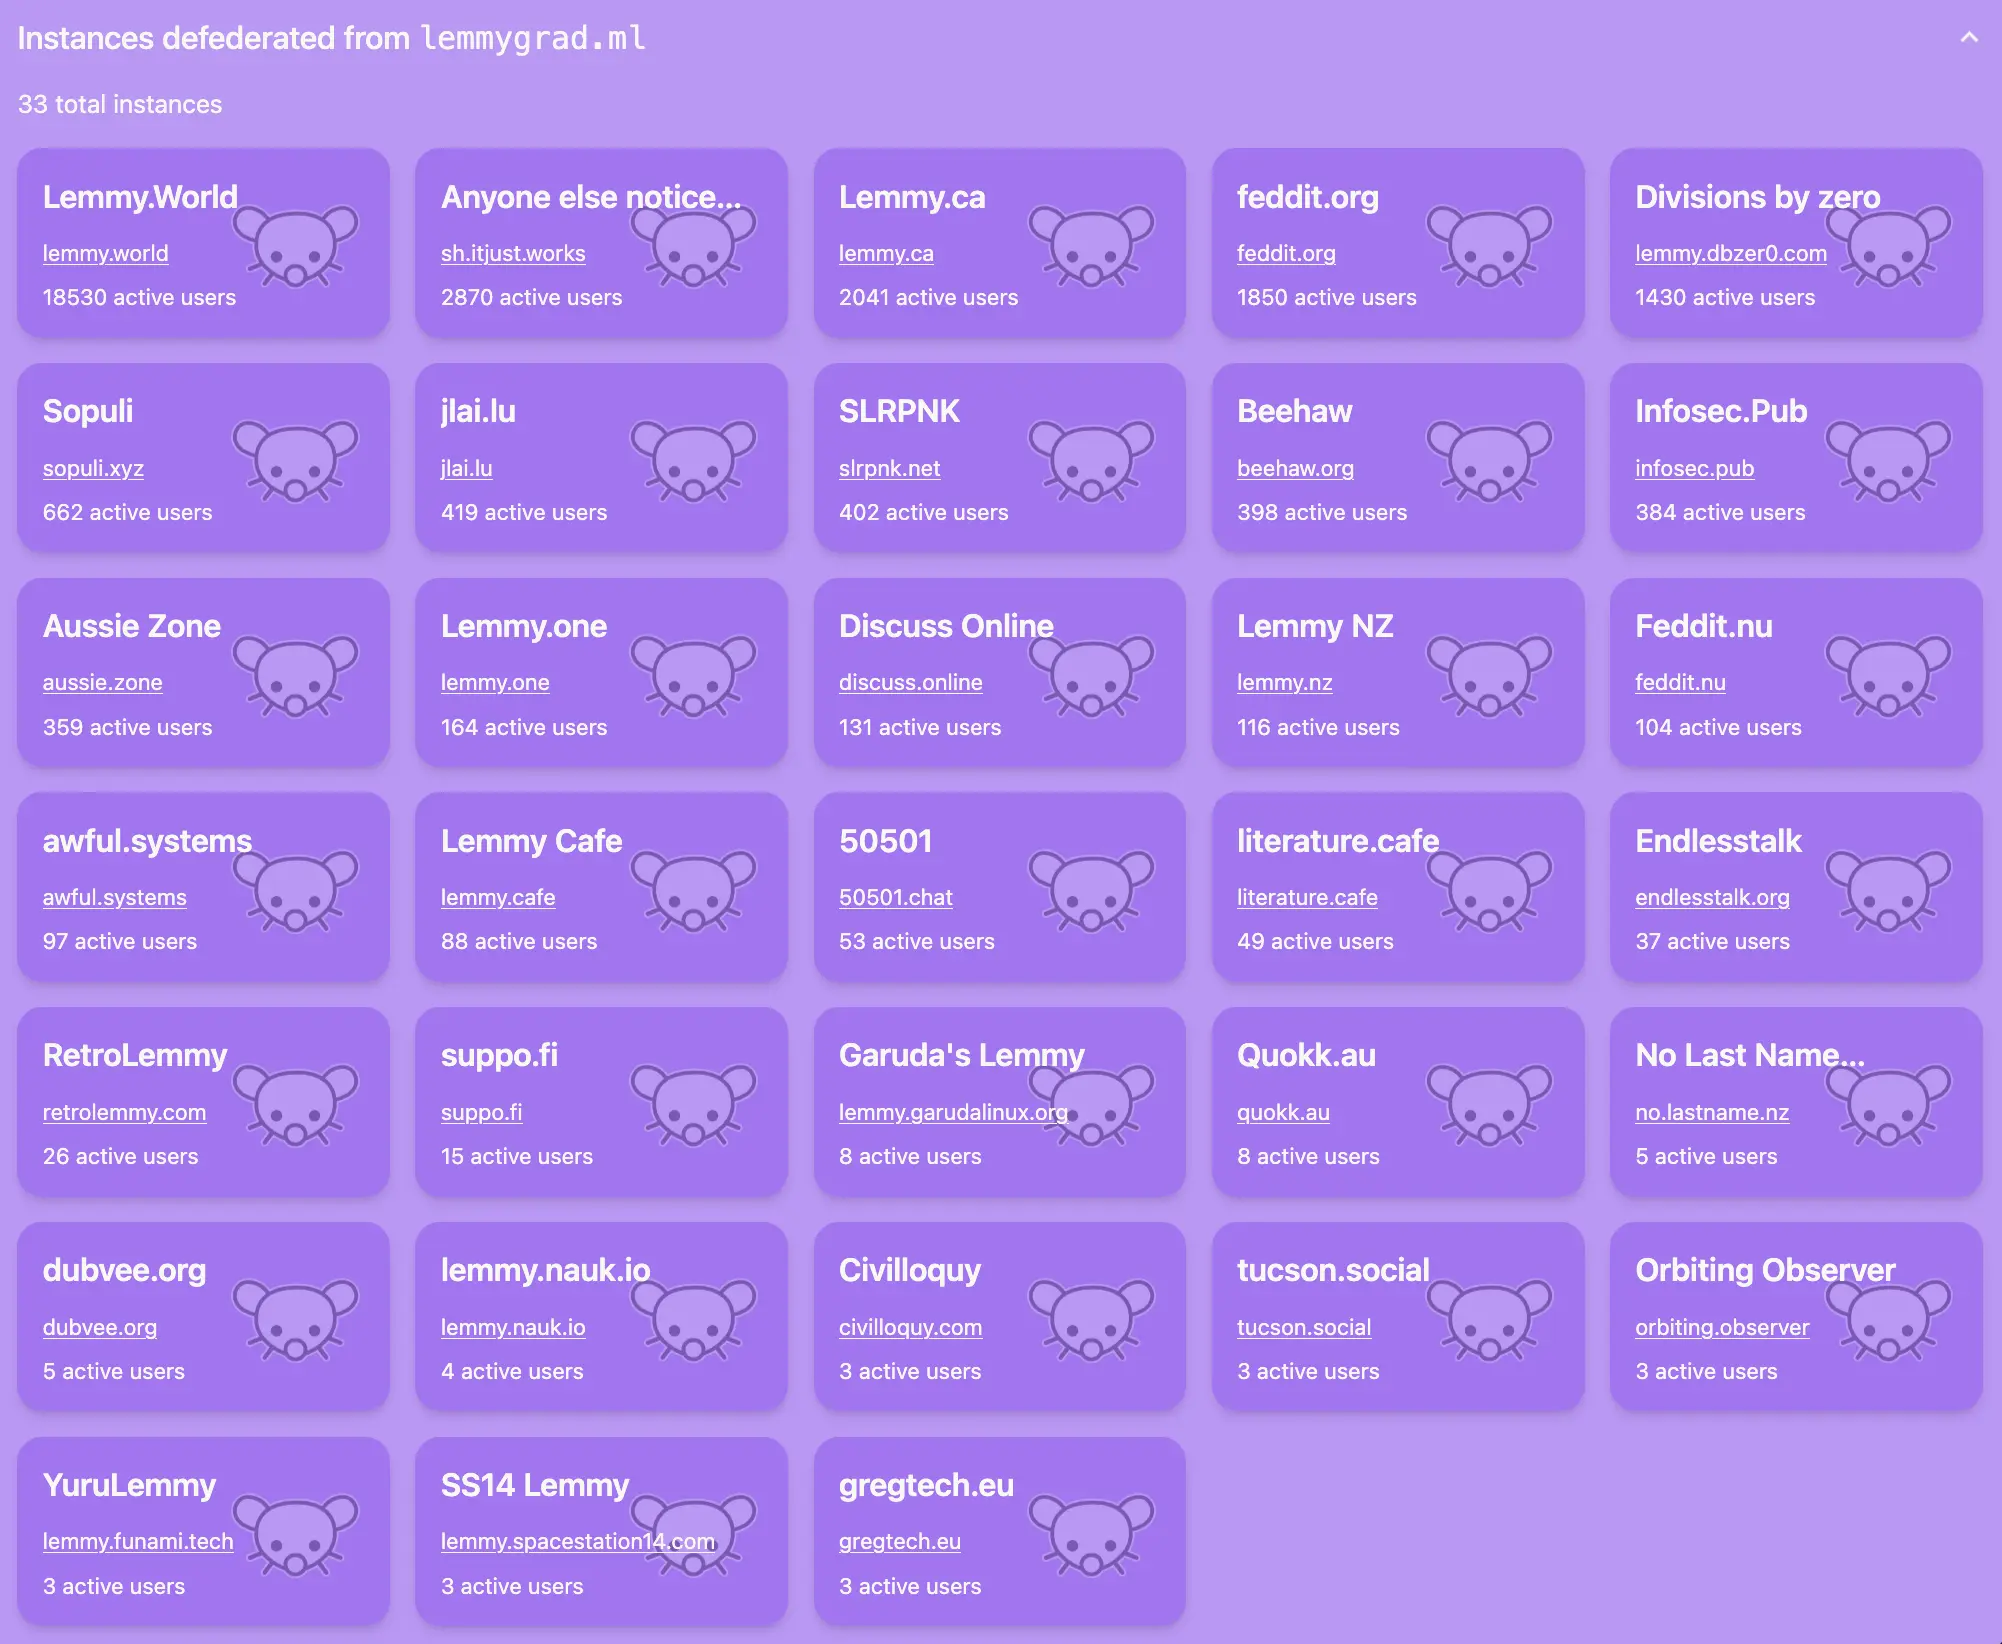
Task: Visit the awful.systems link
Action: point(114,897)
